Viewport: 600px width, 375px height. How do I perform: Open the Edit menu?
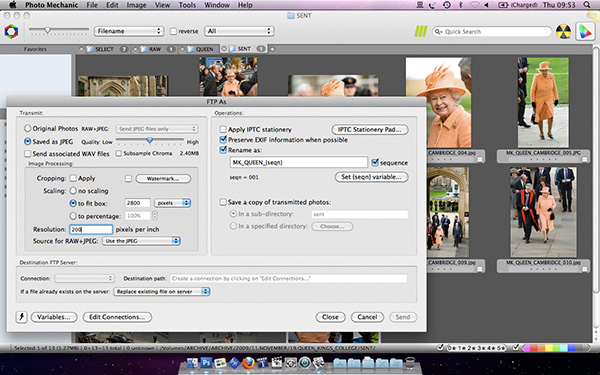[112, 5]
